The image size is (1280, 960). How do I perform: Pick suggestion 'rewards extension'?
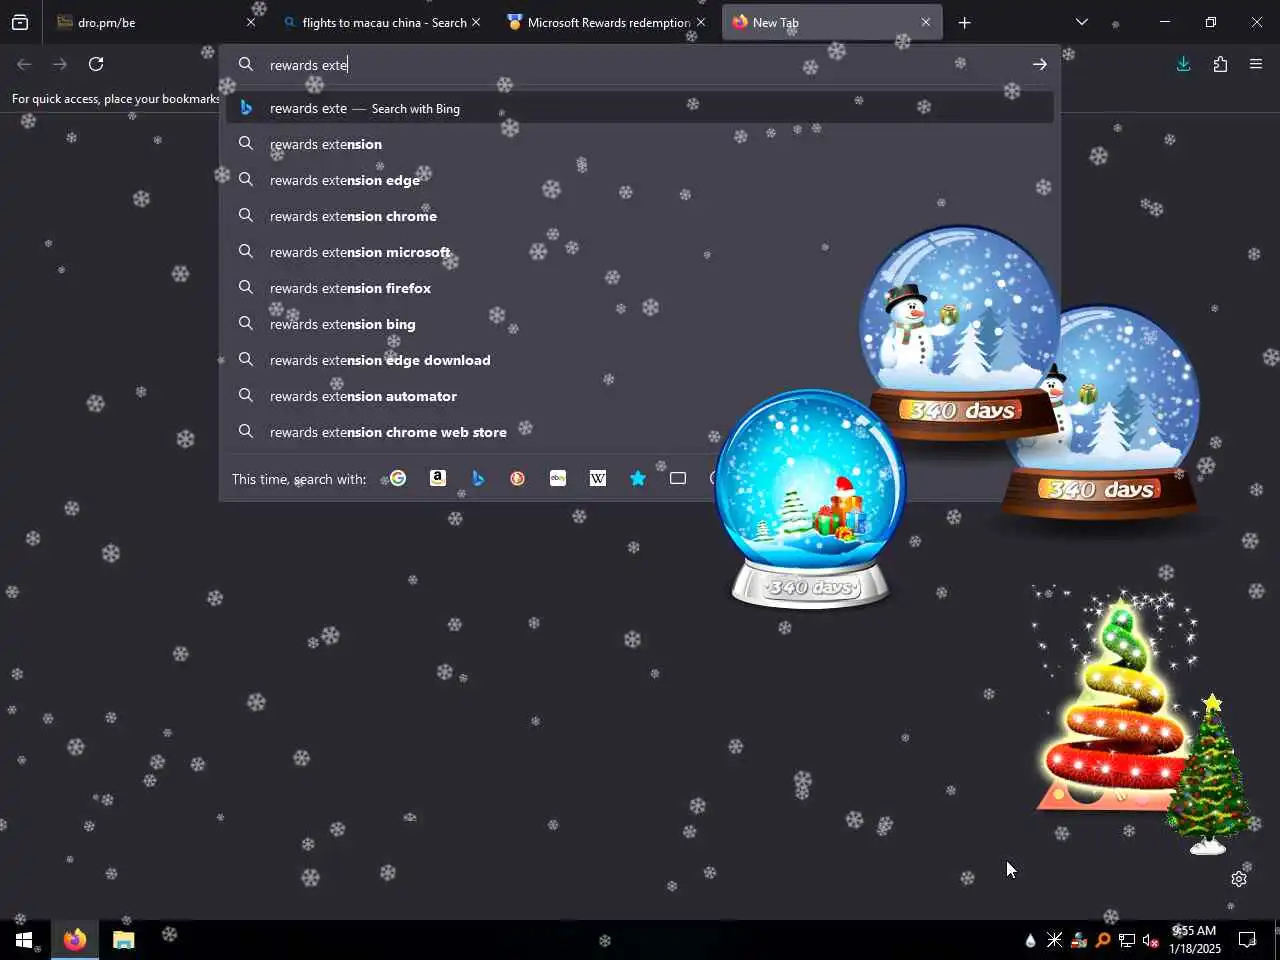640,144
